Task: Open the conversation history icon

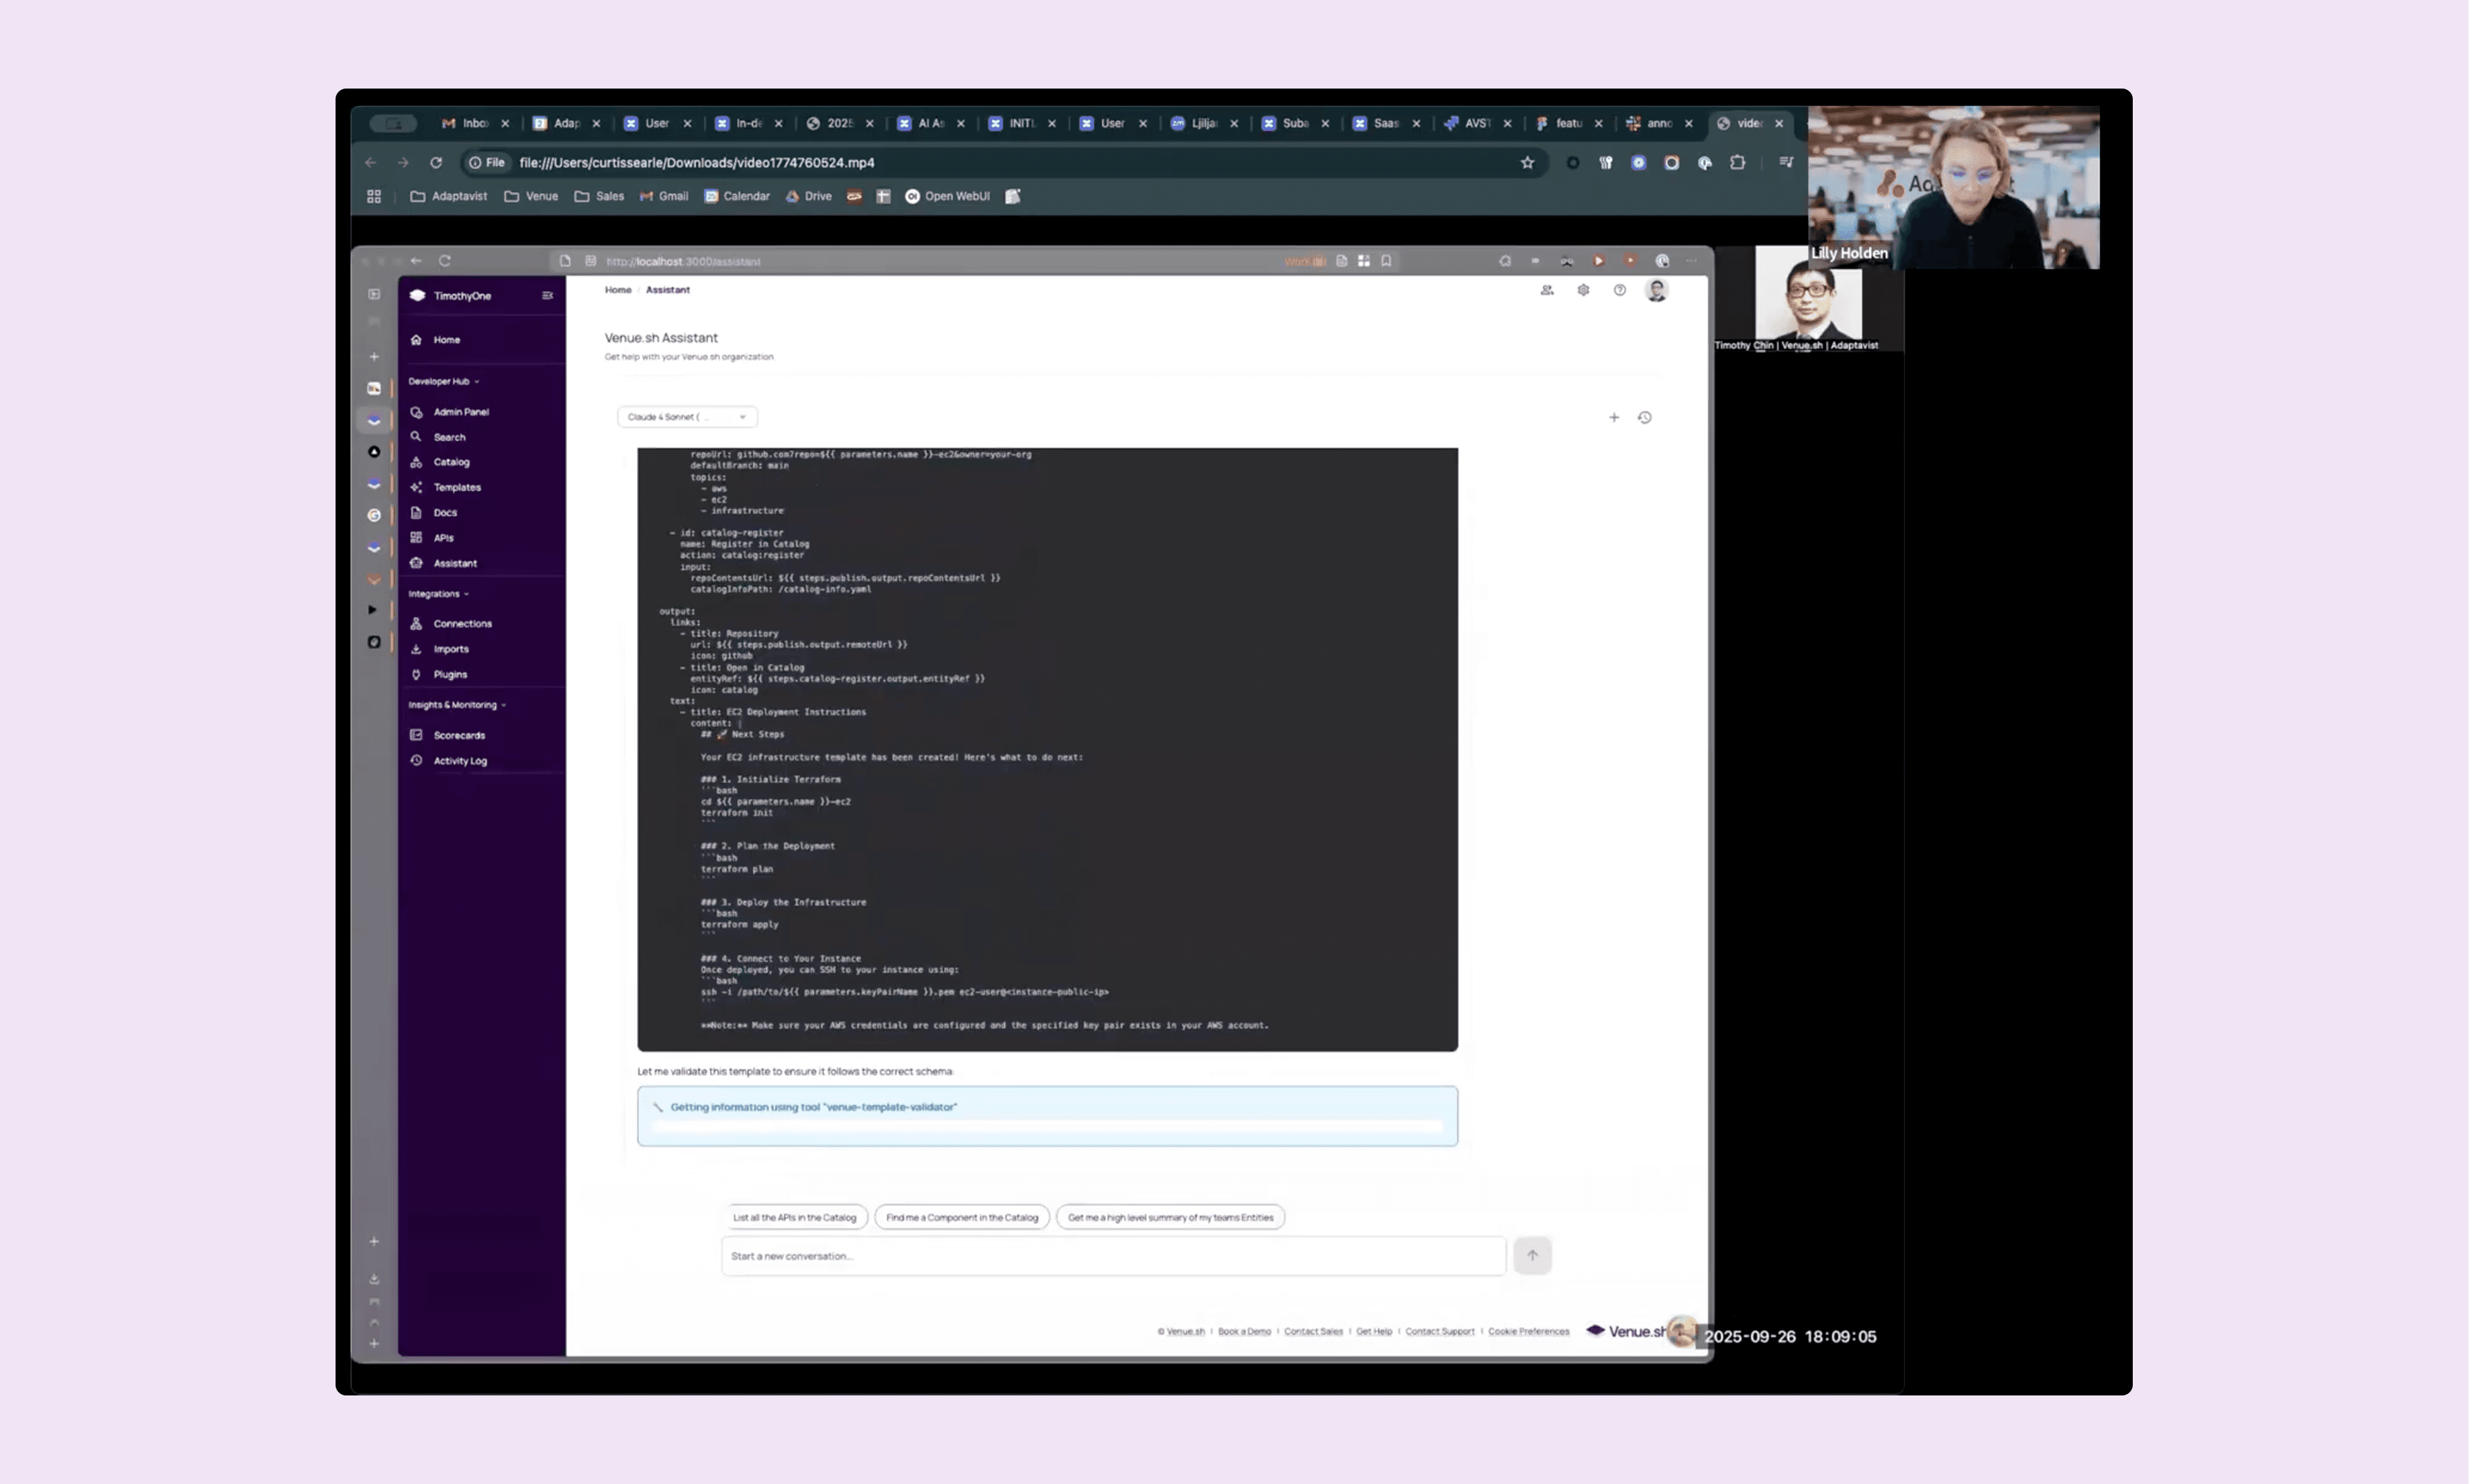Action: tap(1644, 417)
